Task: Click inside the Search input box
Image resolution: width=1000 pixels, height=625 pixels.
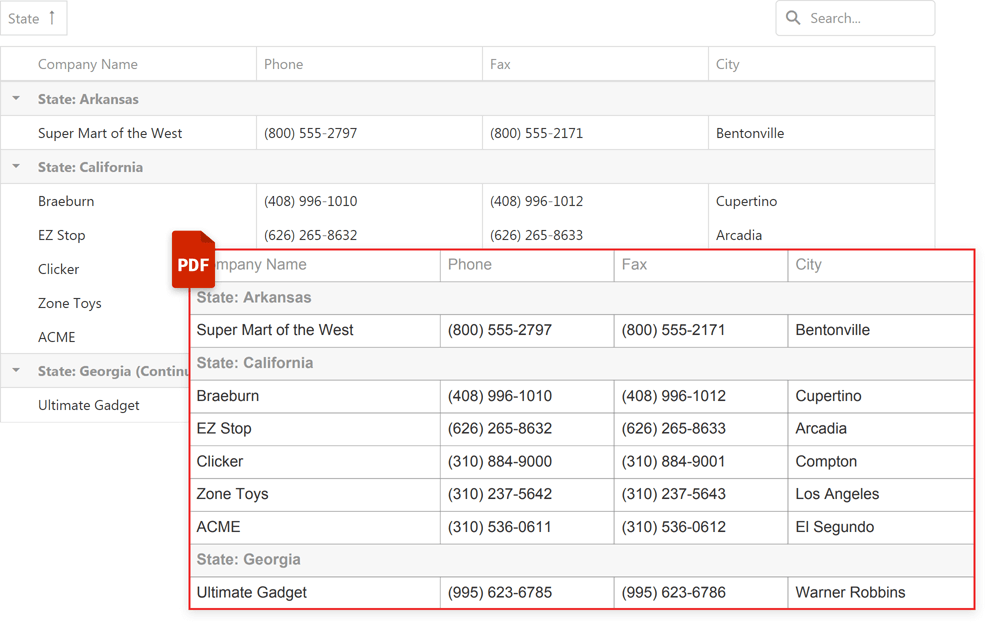Action: coord(860,18)
